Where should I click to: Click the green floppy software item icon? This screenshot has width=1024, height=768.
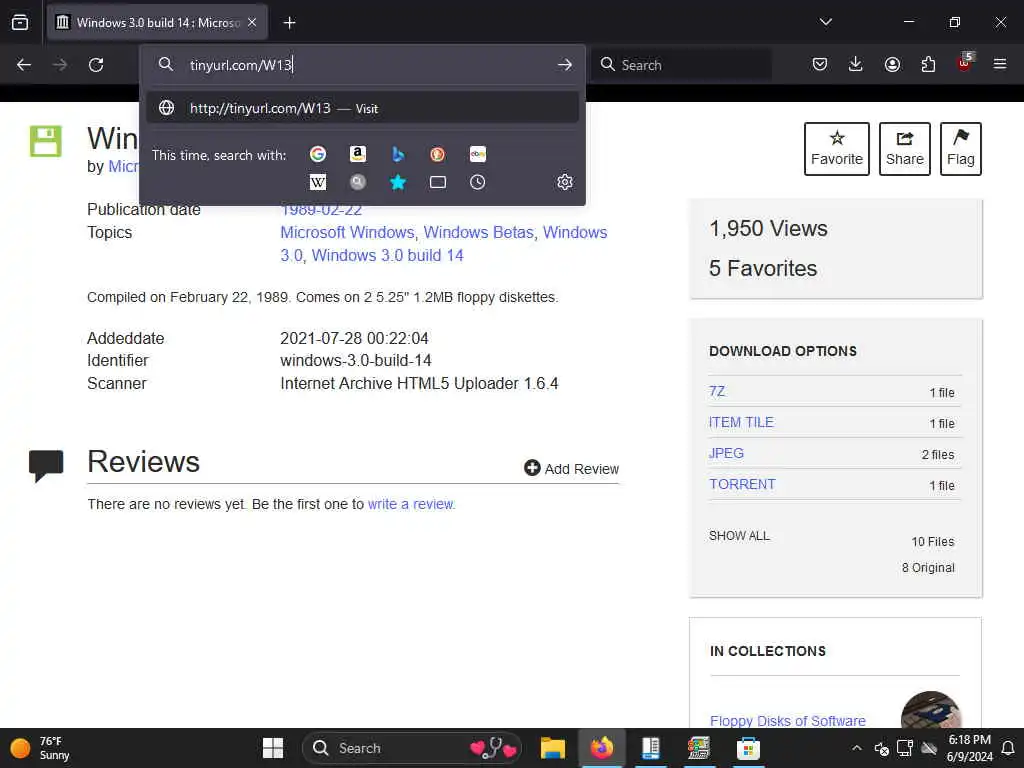pyautogui.click(x=46, y=141)
